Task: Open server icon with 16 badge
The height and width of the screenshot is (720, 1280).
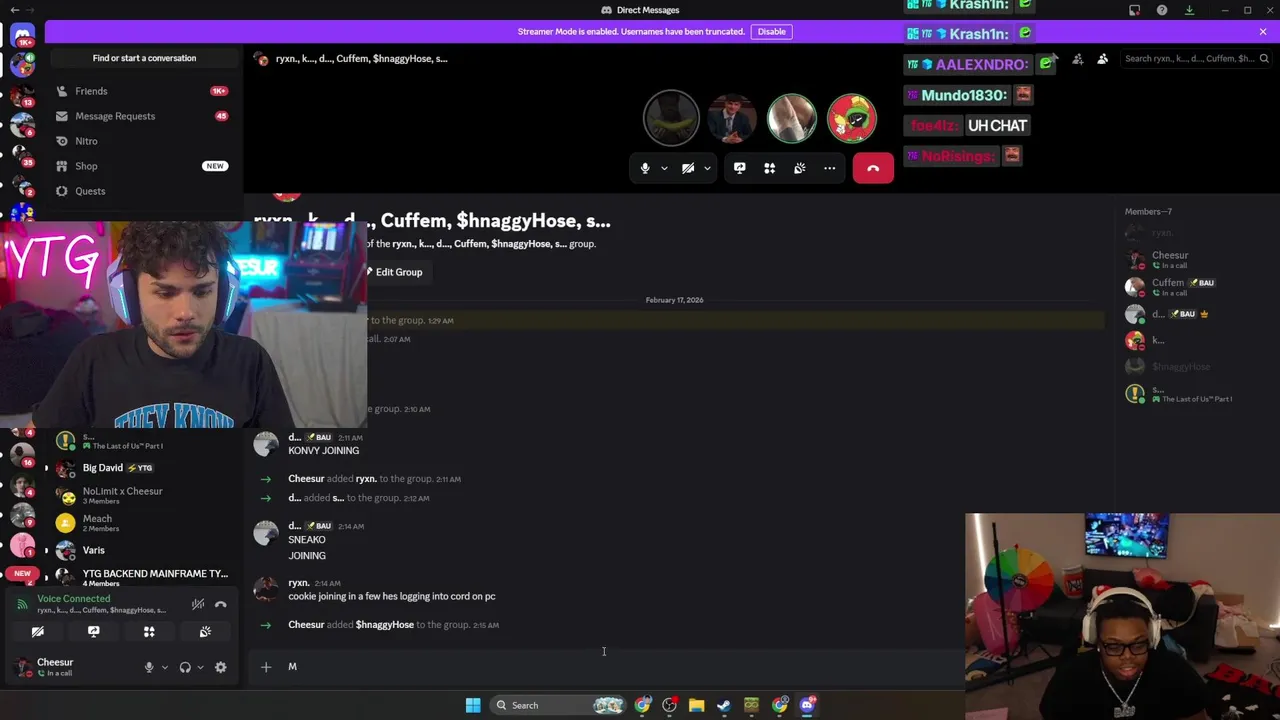Action: pyautogui.click(x=22, y=455)
